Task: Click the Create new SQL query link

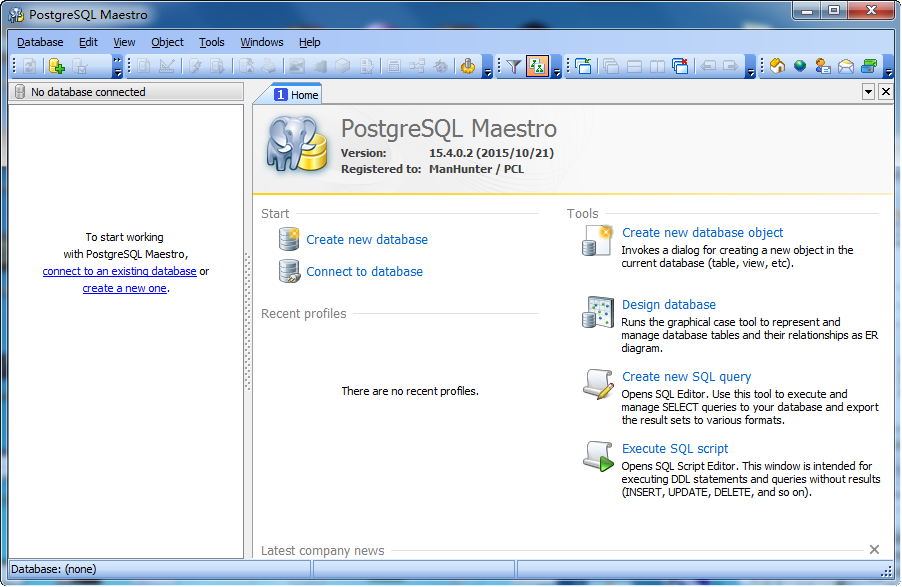Action: (x=687, y=376)
